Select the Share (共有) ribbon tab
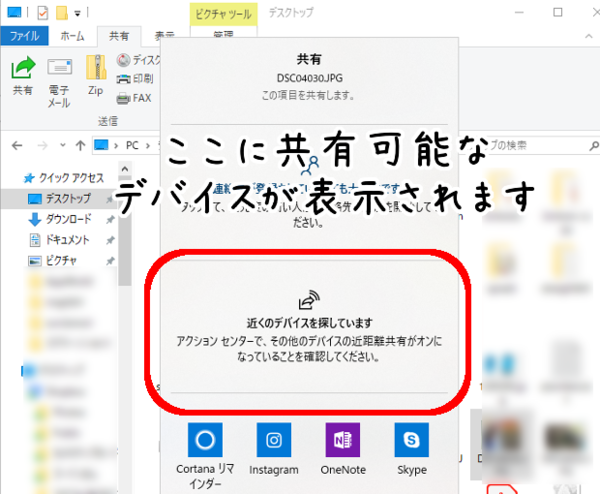The height and width of the screenshot is (494, 600). click(119, 36)
